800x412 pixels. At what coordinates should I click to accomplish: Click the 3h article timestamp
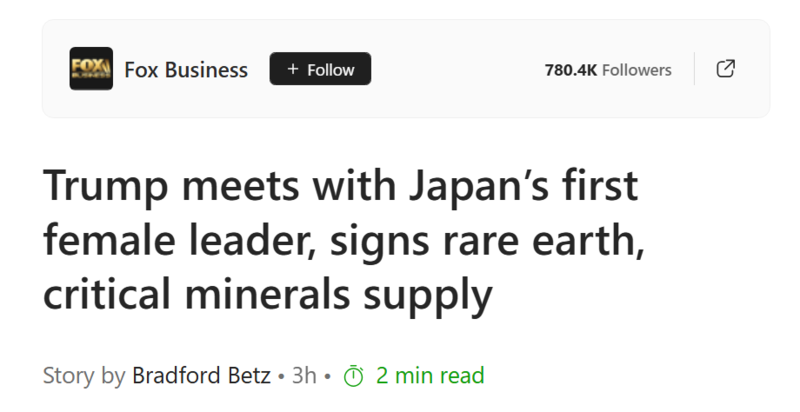pyautogui.click(x=303, y=376)
